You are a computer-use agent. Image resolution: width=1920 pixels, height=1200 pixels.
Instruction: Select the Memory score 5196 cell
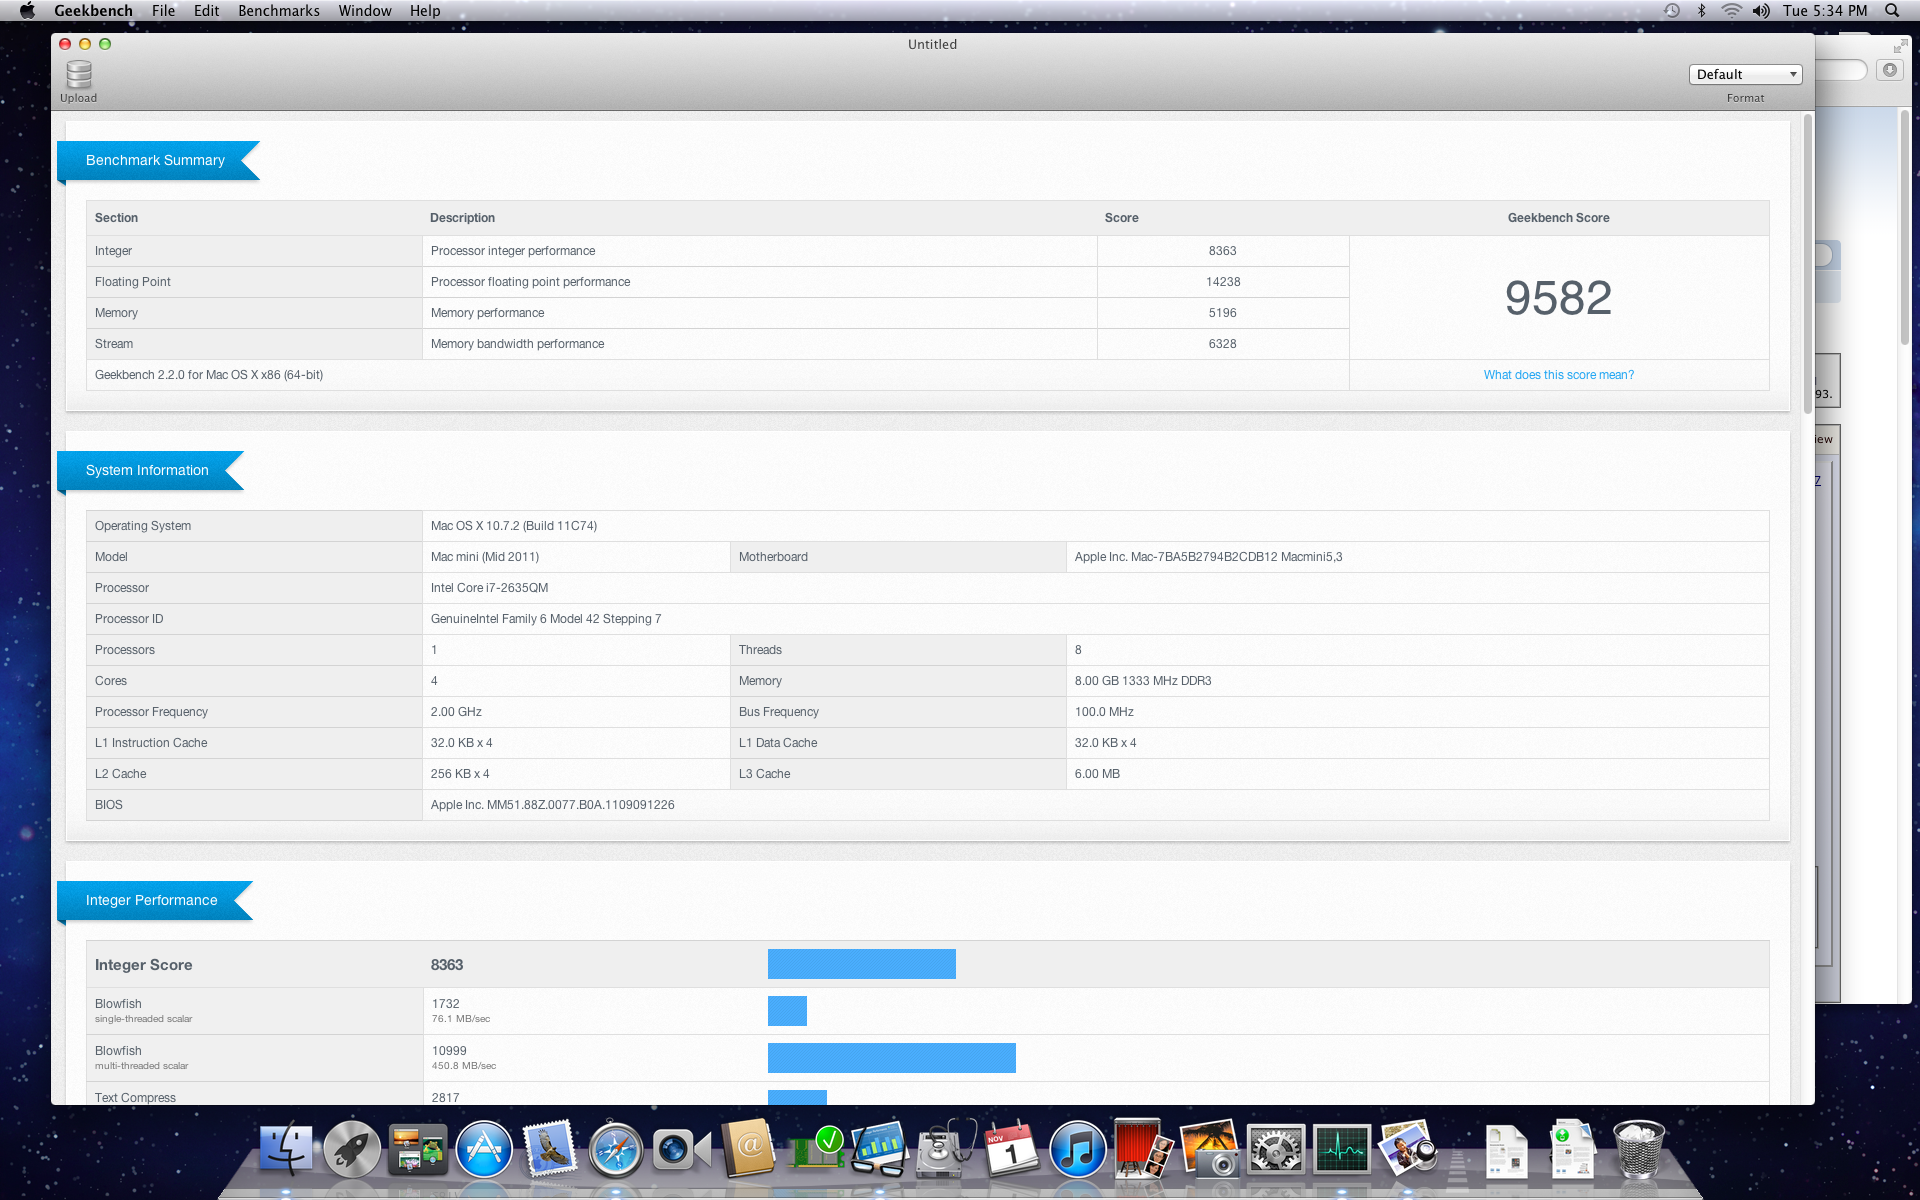(x=1222, y=313)
